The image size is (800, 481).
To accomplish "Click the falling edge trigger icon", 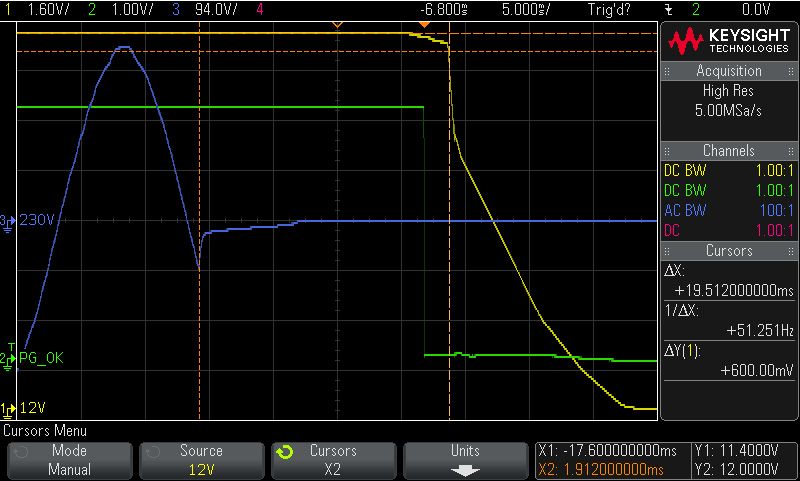I will point(669,10).
